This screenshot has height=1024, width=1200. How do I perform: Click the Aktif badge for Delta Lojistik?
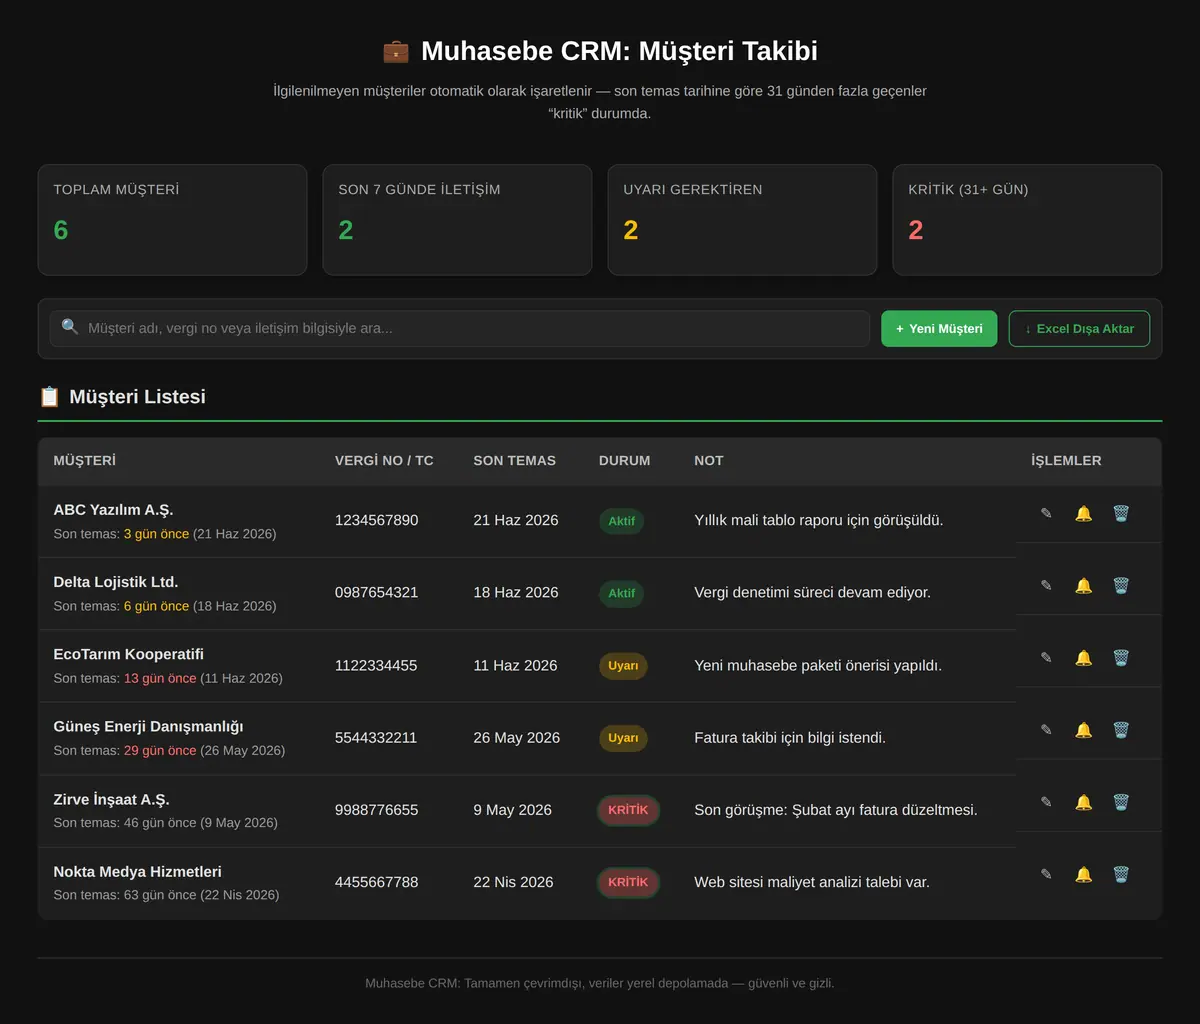pos(621,593)
